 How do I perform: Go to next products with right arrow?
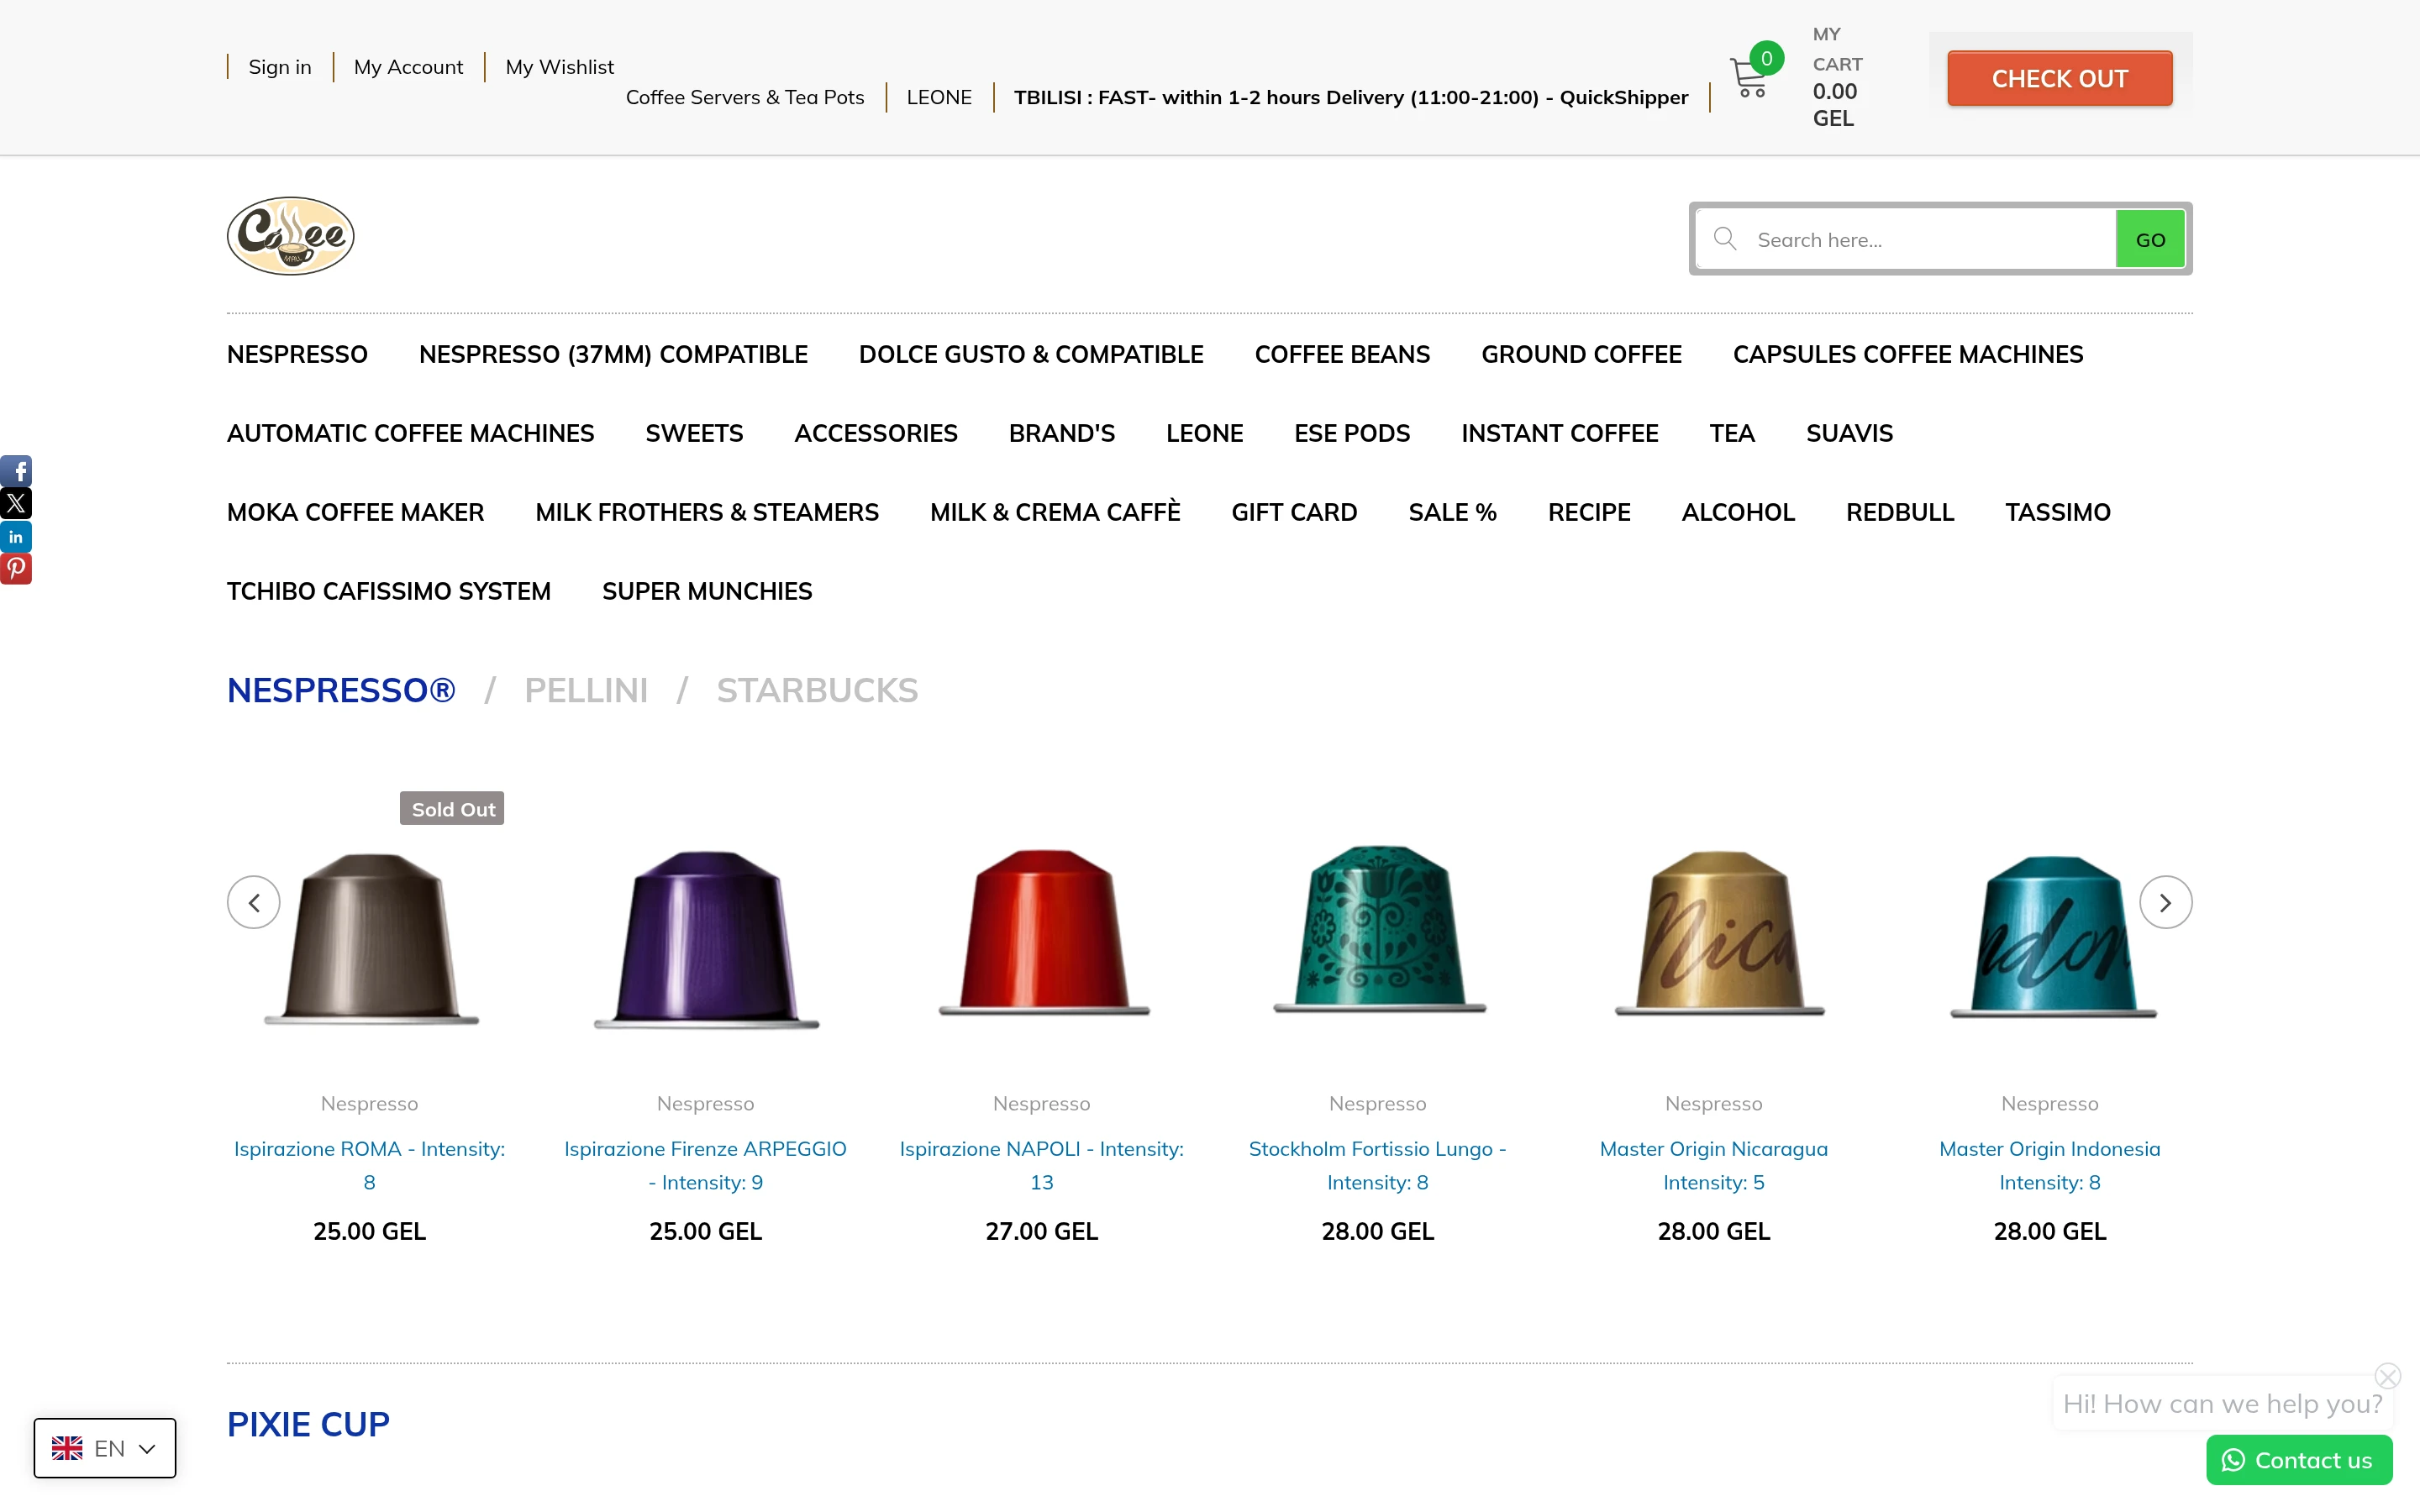click(x=2165, y=902)
